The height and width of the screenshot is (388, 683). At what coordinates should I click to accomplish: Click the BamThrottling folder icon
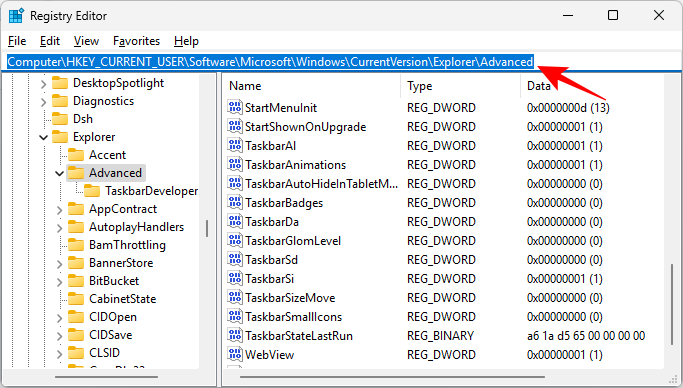(x=76, y=245)
